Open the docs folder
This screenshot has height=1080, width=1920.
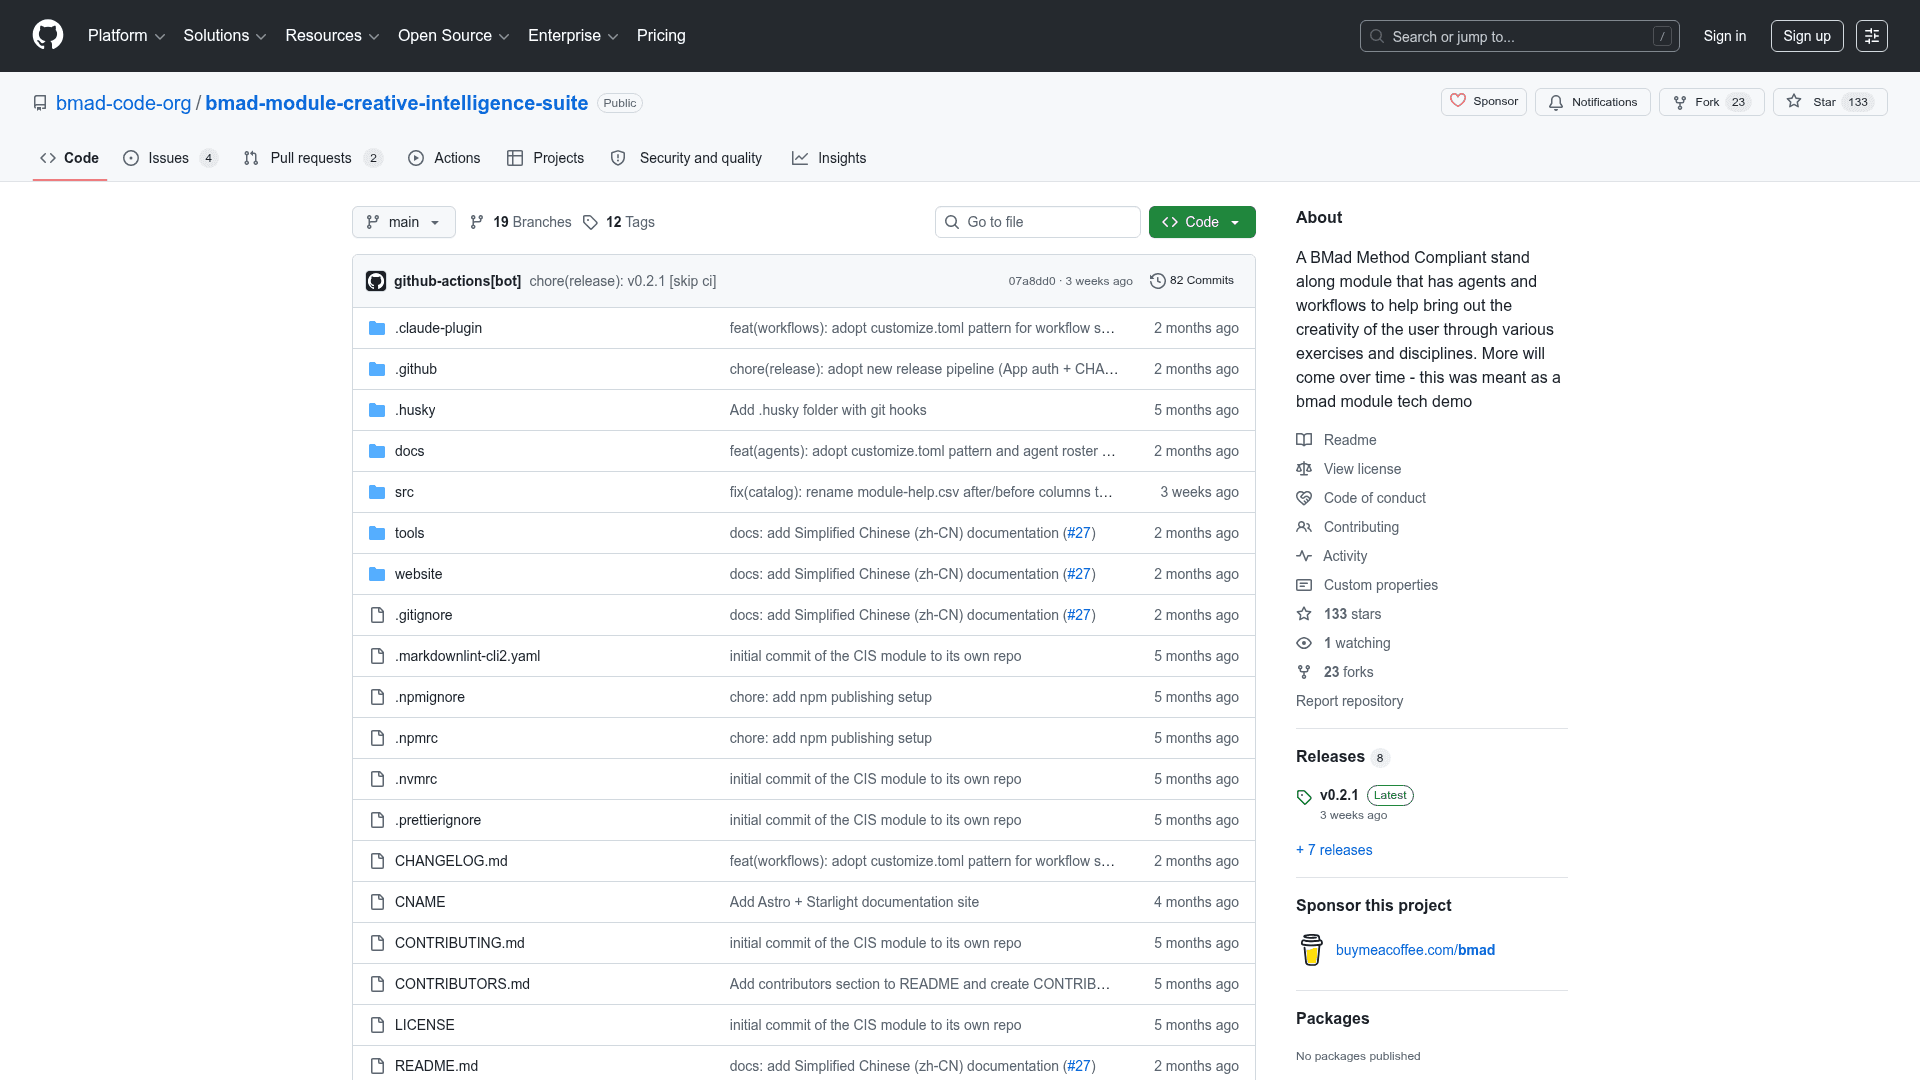point(409,451)
